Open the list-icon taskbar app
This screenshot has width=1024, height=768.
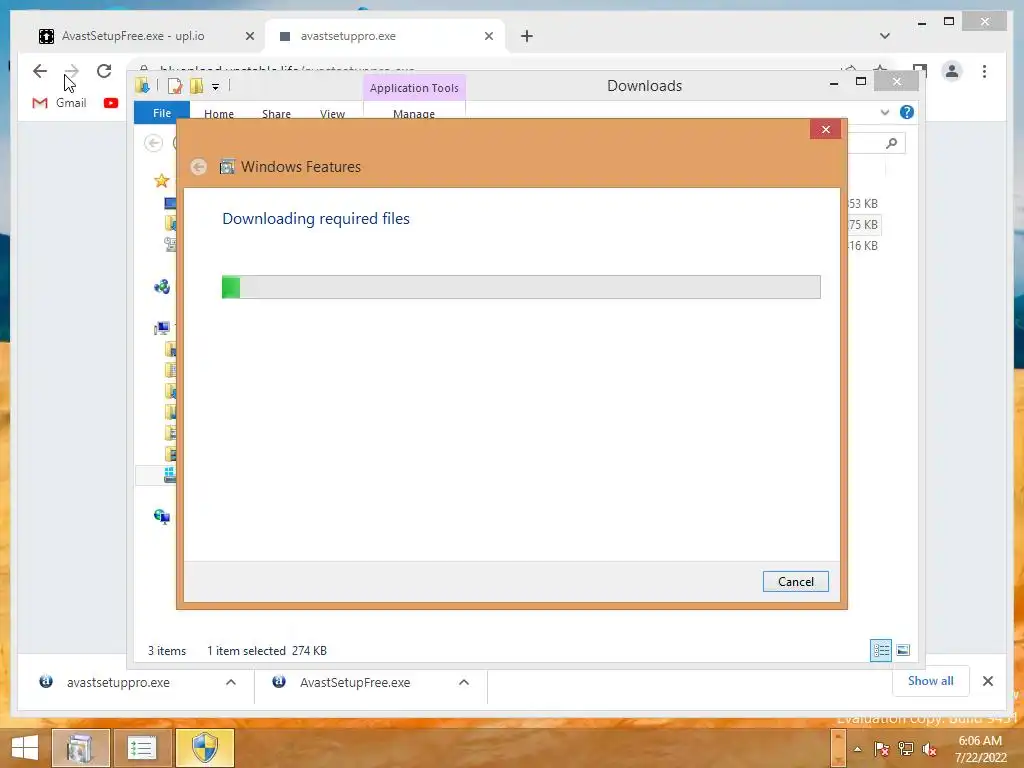(142, 748)
